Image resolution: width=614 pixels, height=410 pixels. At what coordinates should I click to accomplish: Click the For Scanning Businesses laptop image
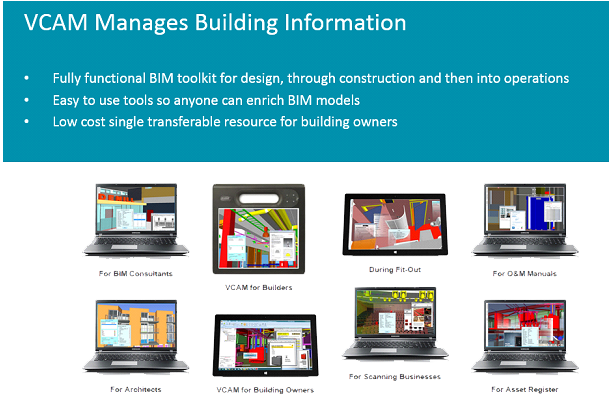pyautogui.click(x=395, y=323)
